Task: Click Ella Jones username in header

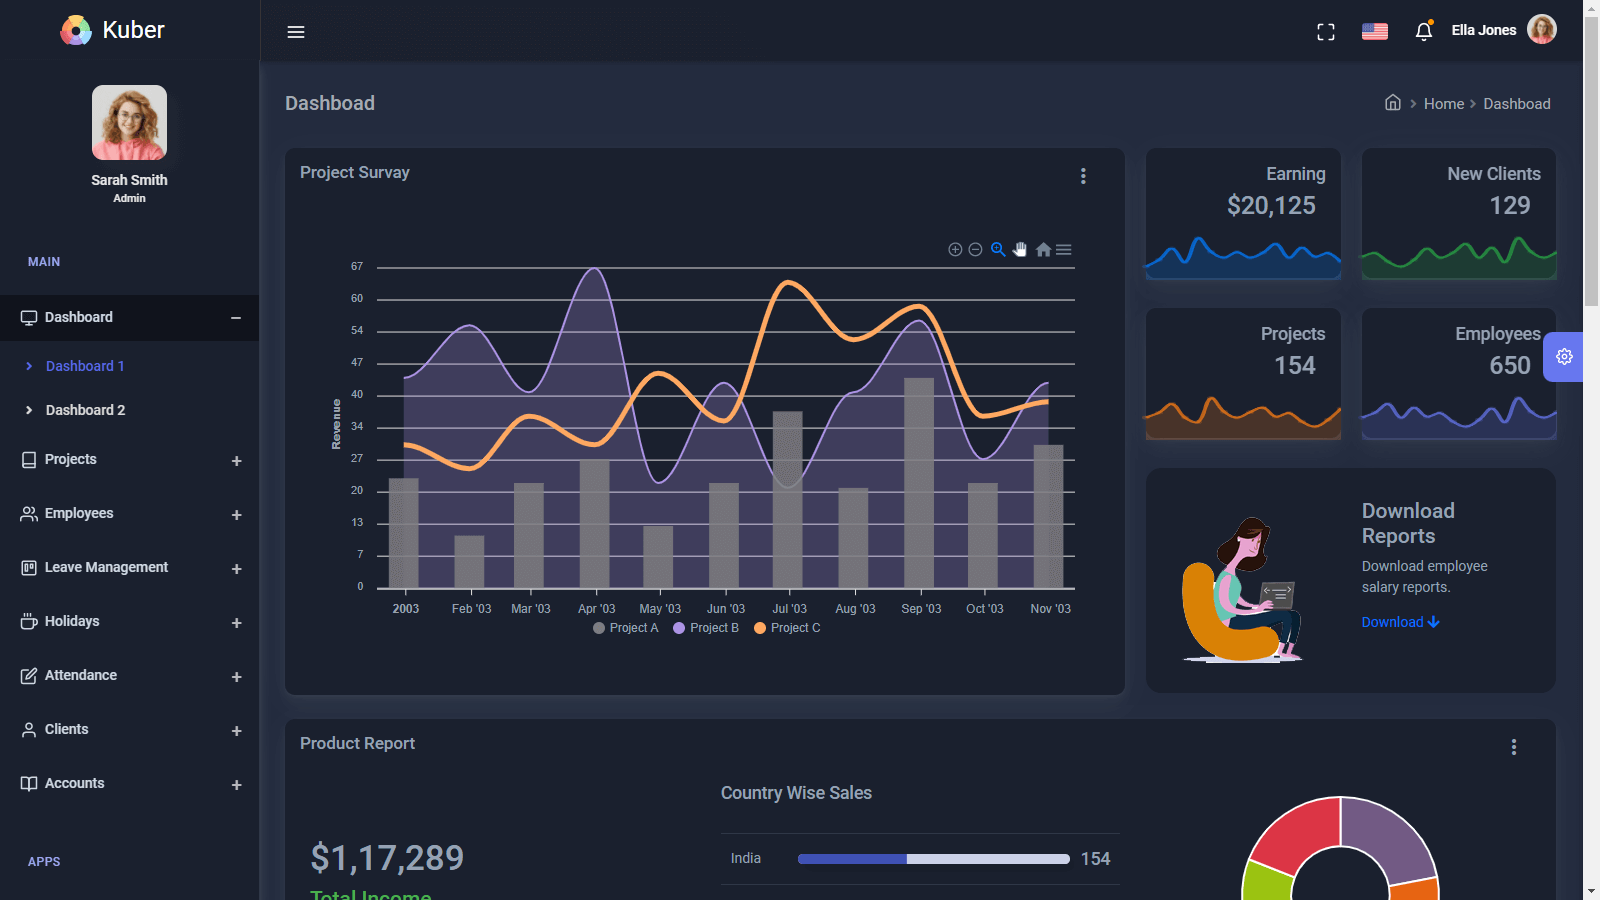Action: pos(1484,30)
